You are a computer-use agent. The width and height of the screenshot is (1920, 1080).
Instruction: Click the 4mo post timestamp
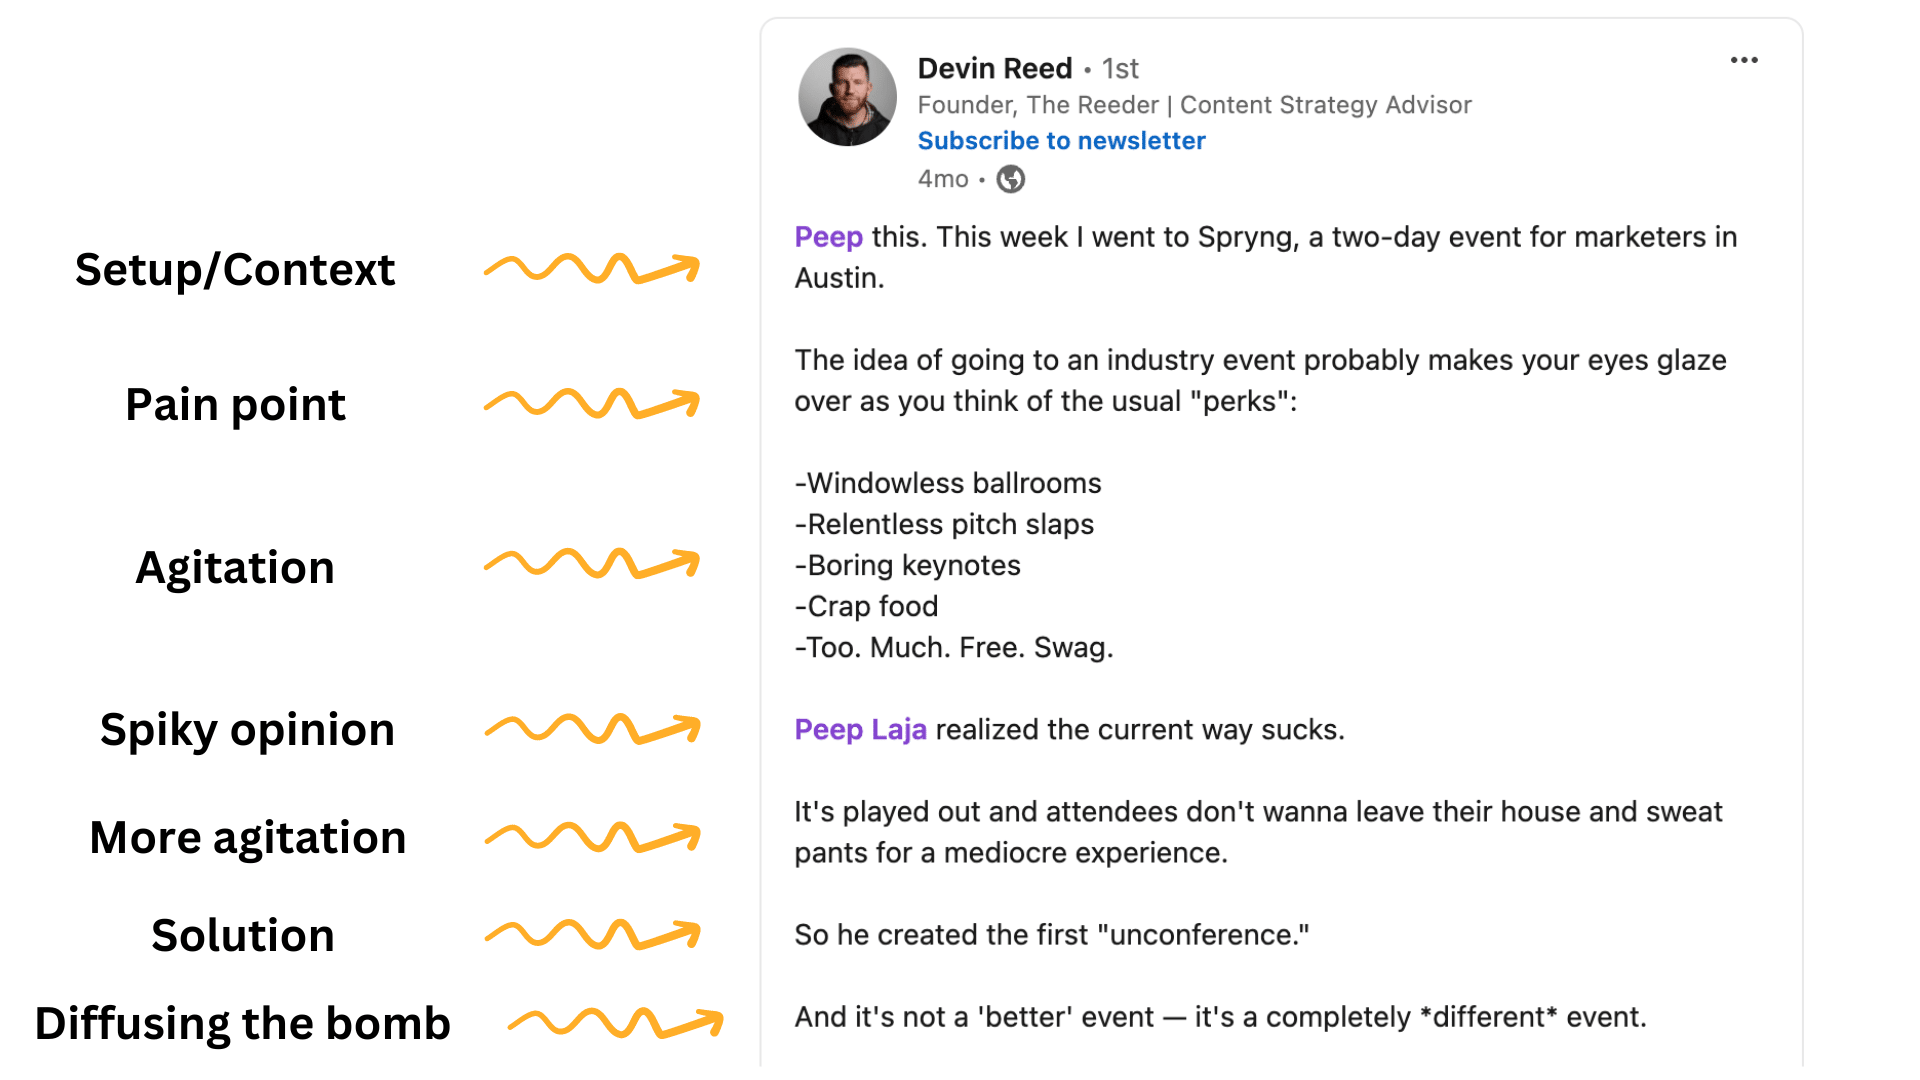[x=943, y=179]
